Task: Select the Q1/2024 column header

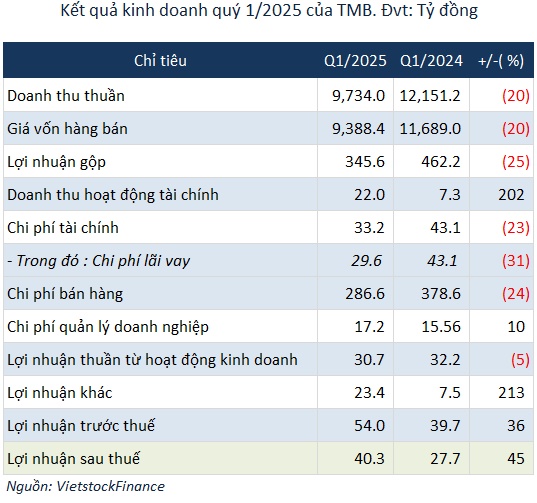Action: (x=431, y=61)
